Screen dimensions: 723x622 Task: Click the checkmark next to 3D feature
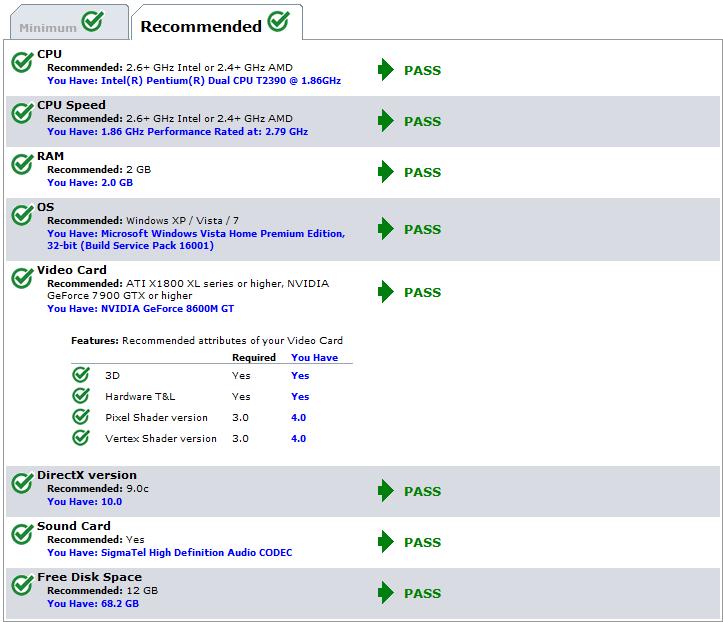pyautogui.click(x=81, y=374)
